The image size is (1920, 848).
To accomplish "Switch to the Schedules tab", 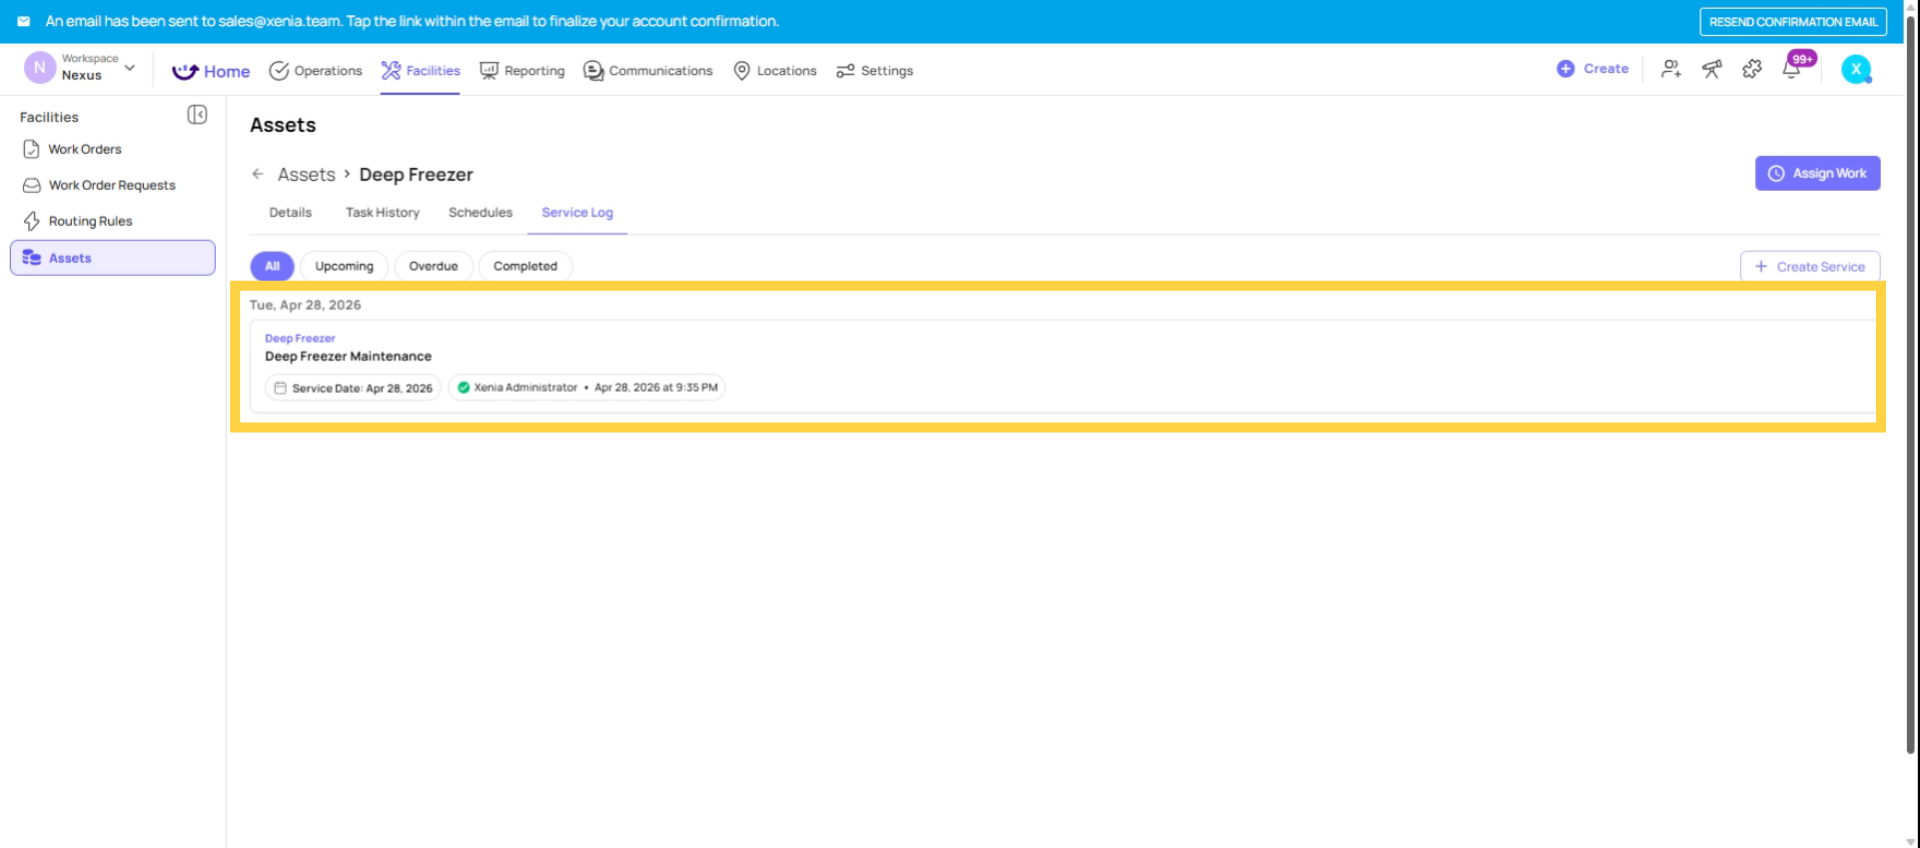I will coord(480,213).
